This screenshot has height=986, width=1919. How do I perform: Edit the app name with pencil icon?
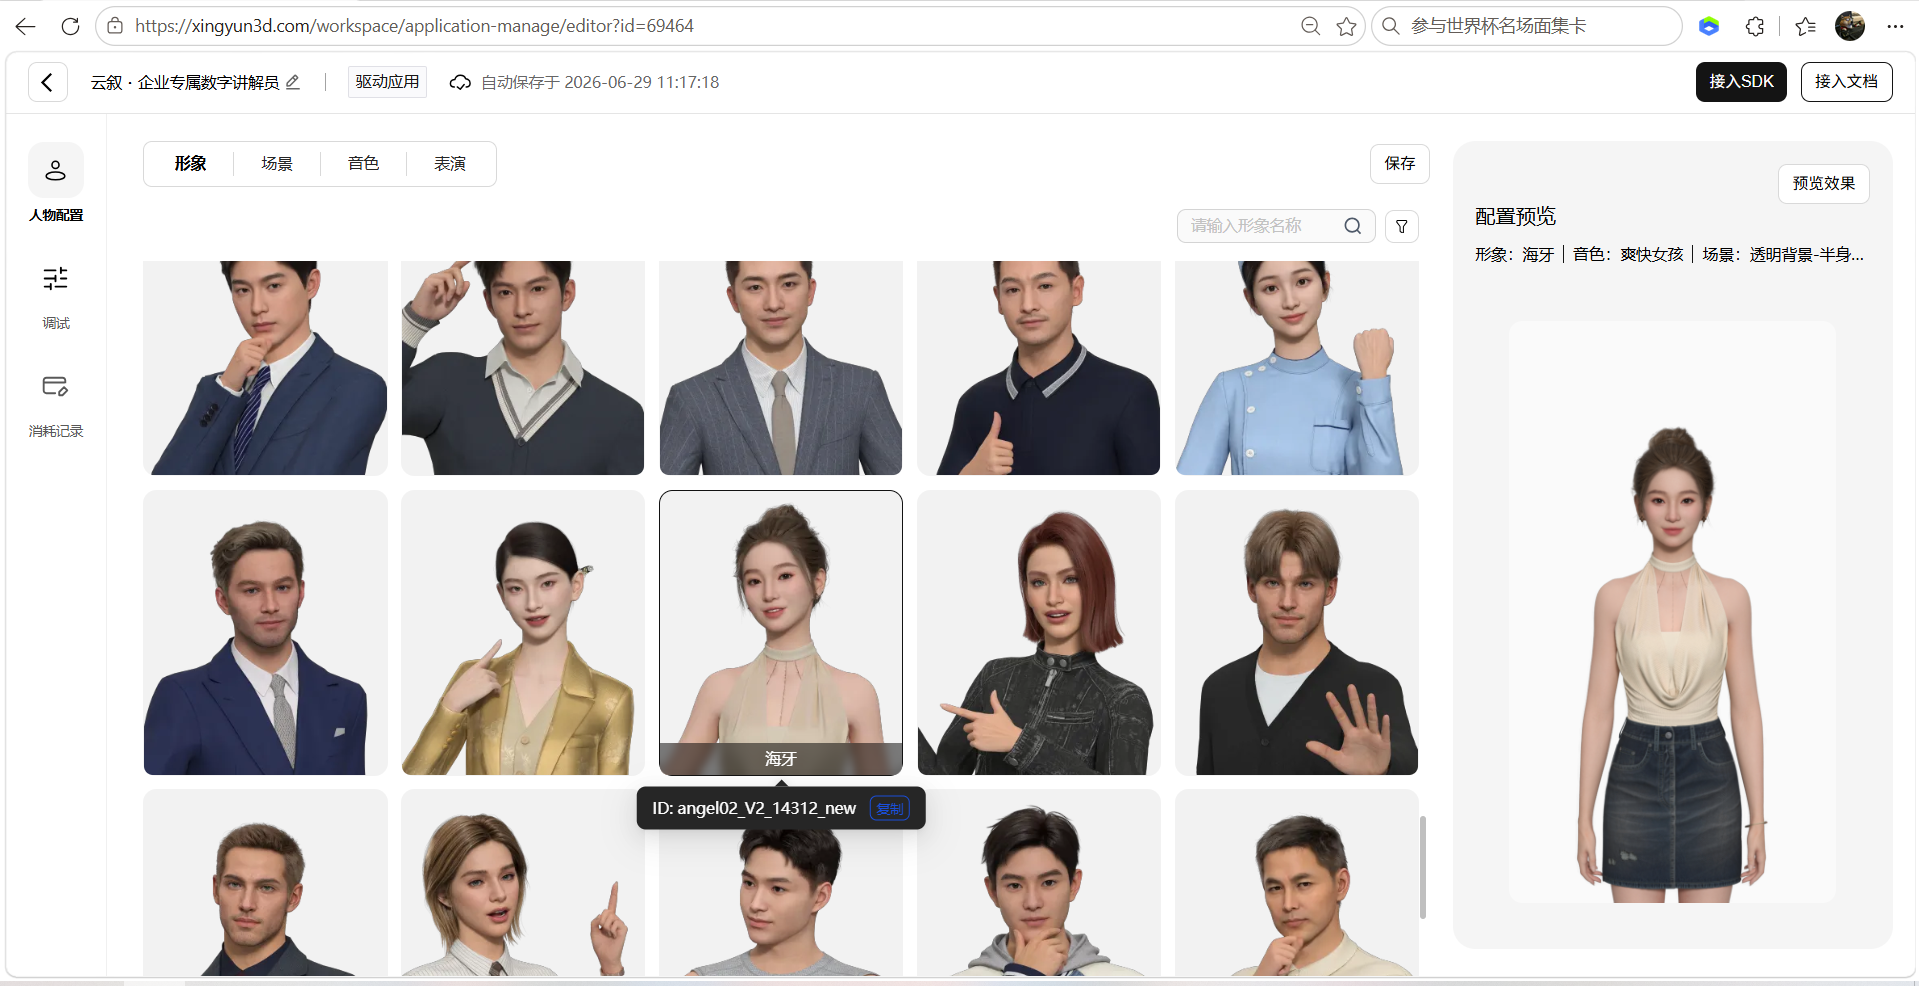pyautogui.click(x=293, y=82)
